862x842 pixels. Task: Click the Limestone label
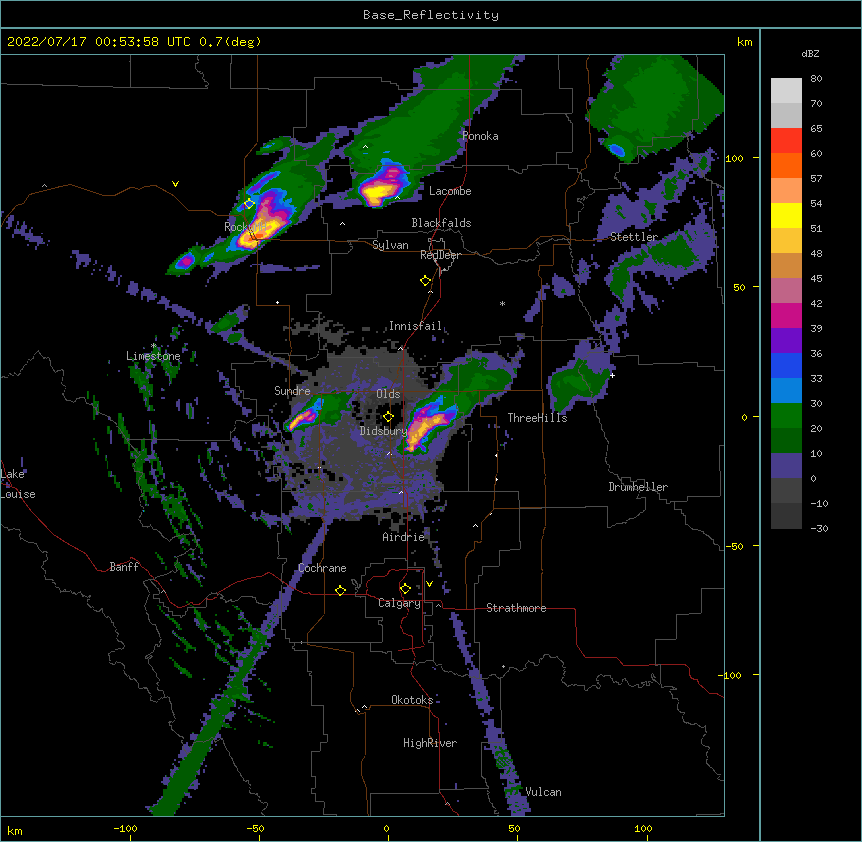(153, 356)
